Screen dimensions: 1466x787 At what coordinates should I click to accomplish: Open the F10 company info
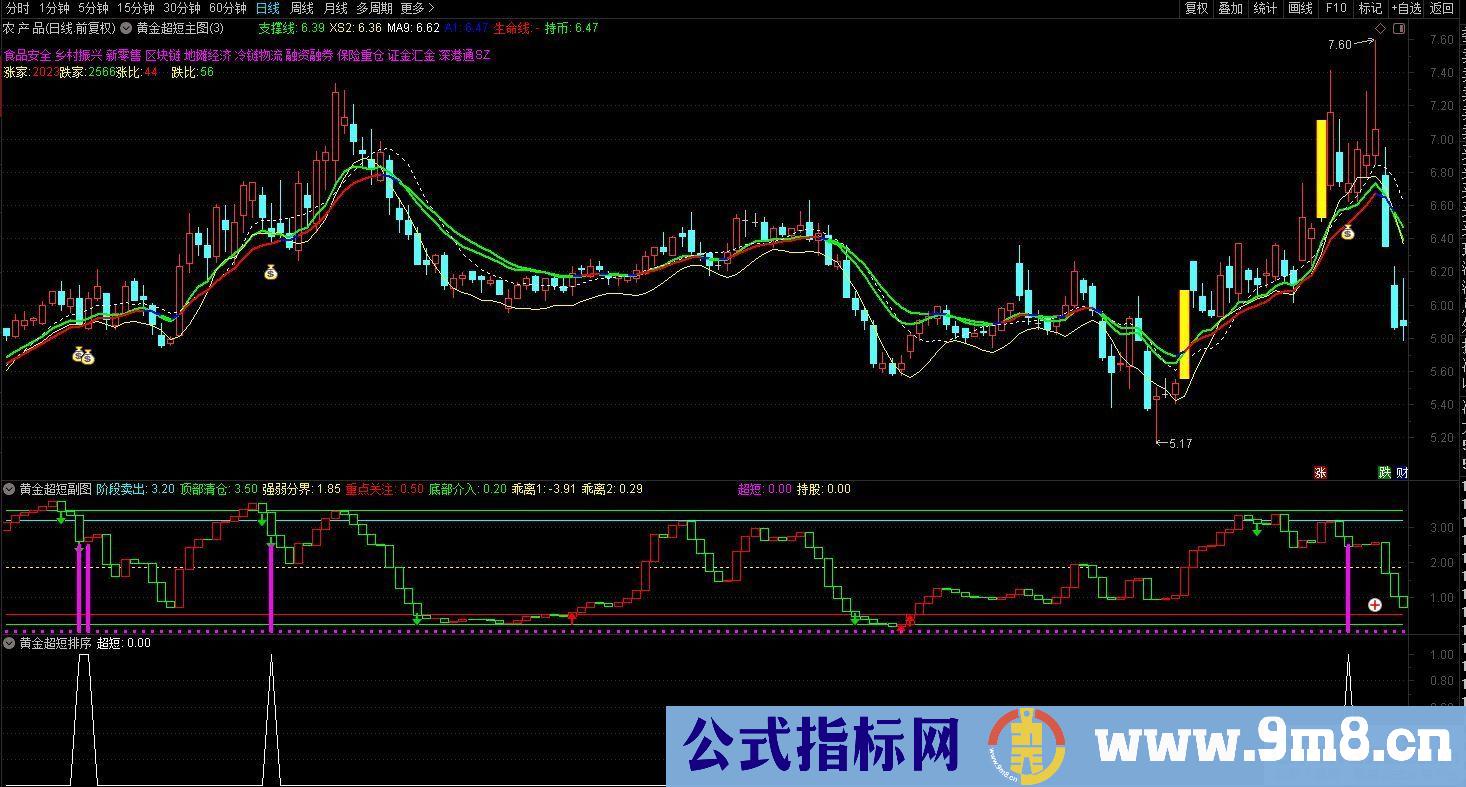point(1336,8)
